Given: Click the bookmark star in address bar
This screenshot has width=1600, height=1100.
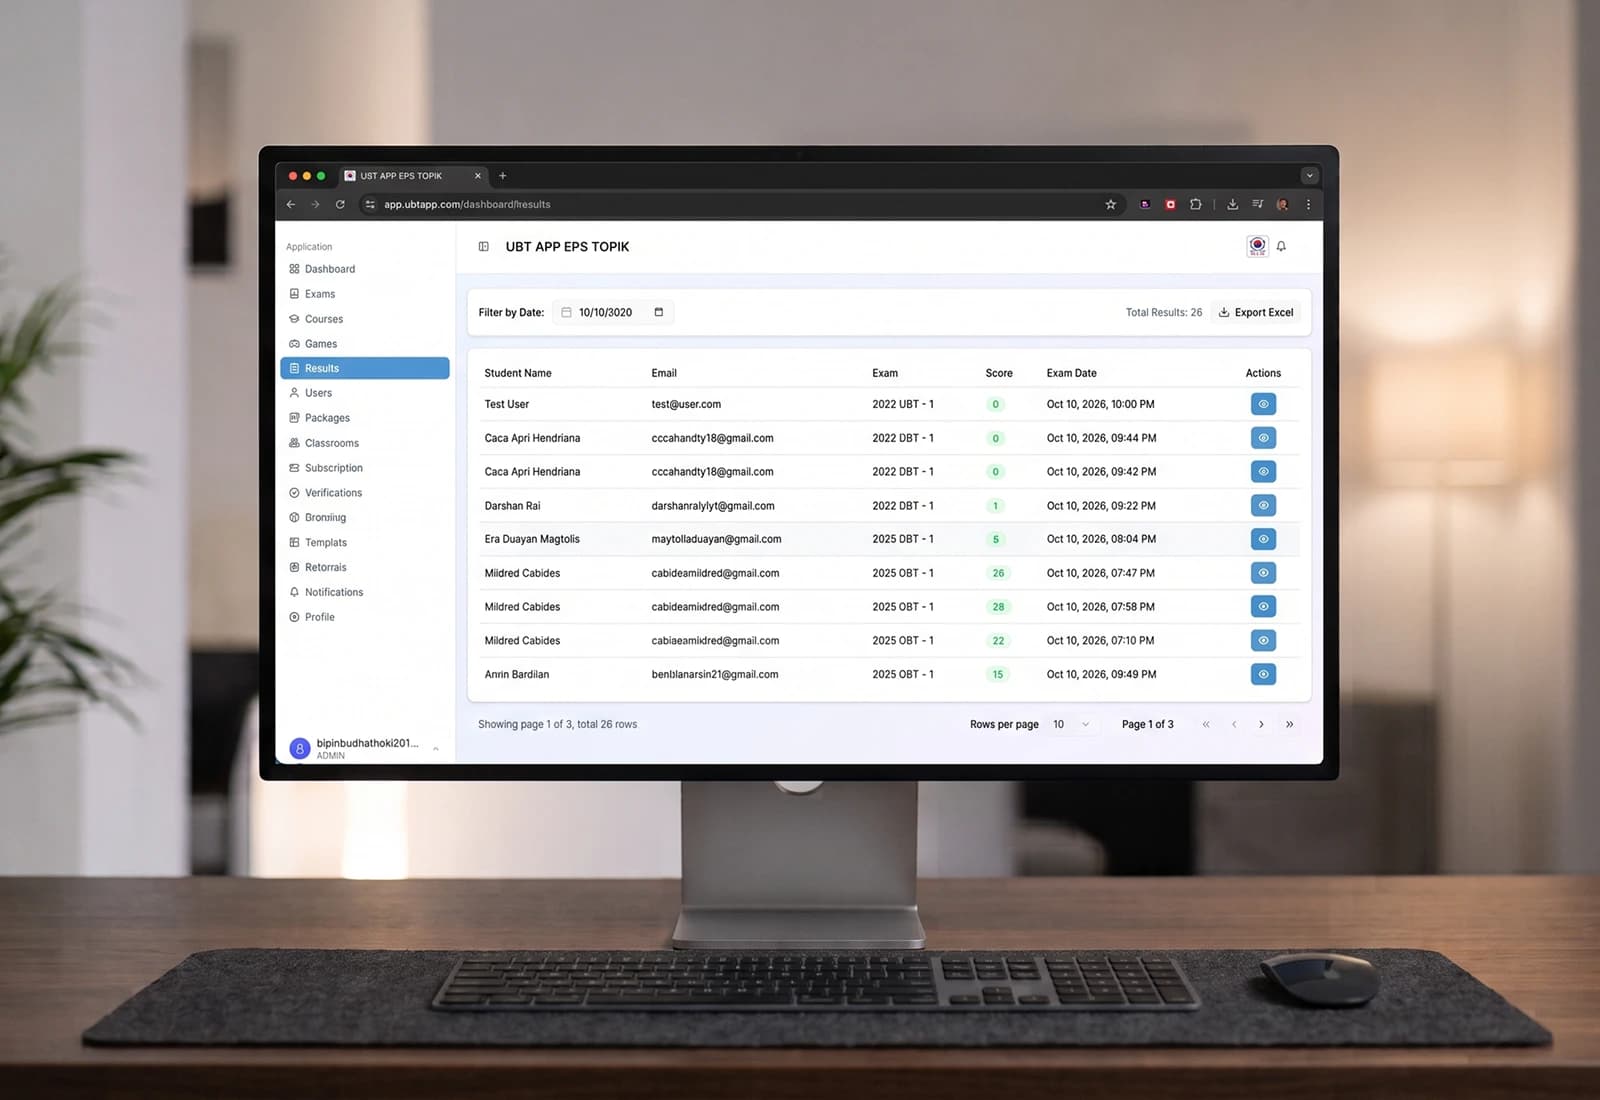Looking at the screenshot, I should (x=1110, y=204).
